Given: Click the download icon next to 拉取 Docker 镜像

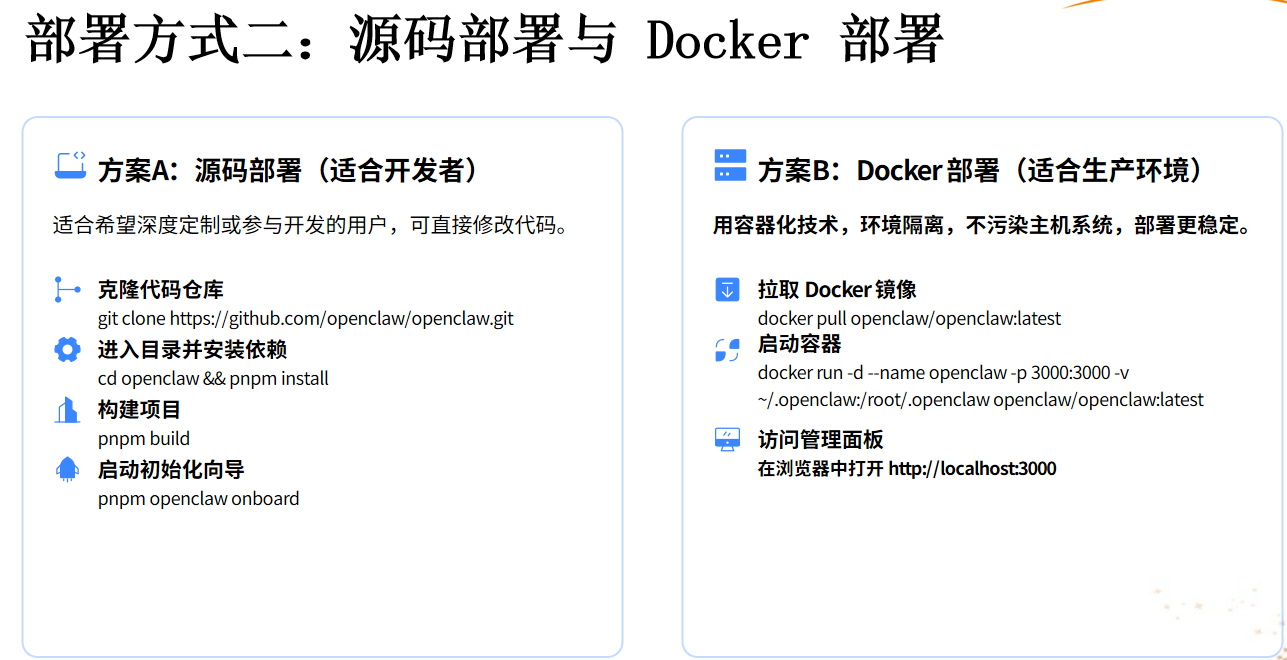Looking at the screenshot, I should tap(727, 290).
